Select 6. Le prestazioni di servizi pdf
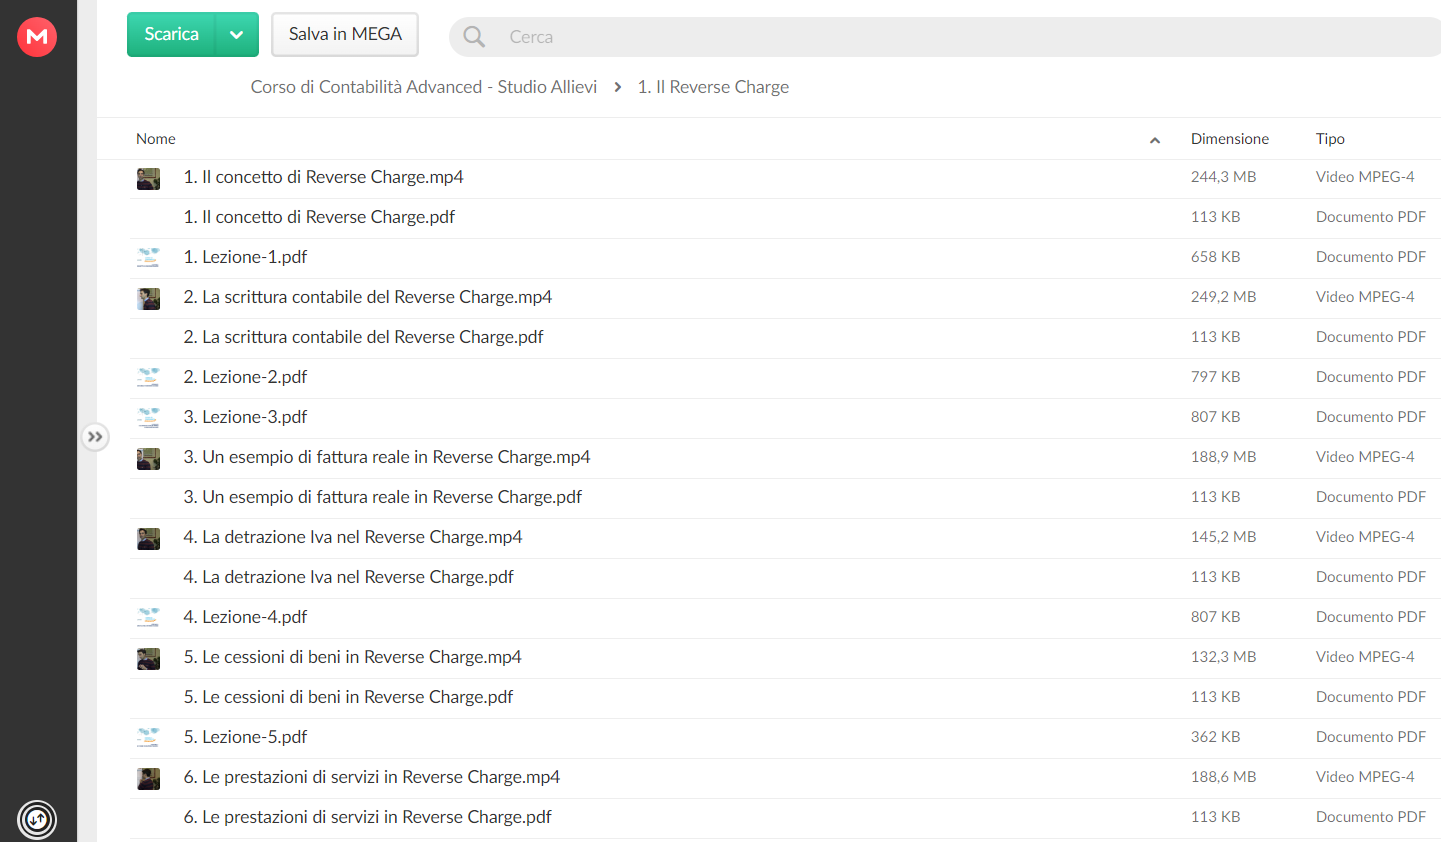Image resolution: width=1441 pixels, height=842 pixels. coord(367,817)
